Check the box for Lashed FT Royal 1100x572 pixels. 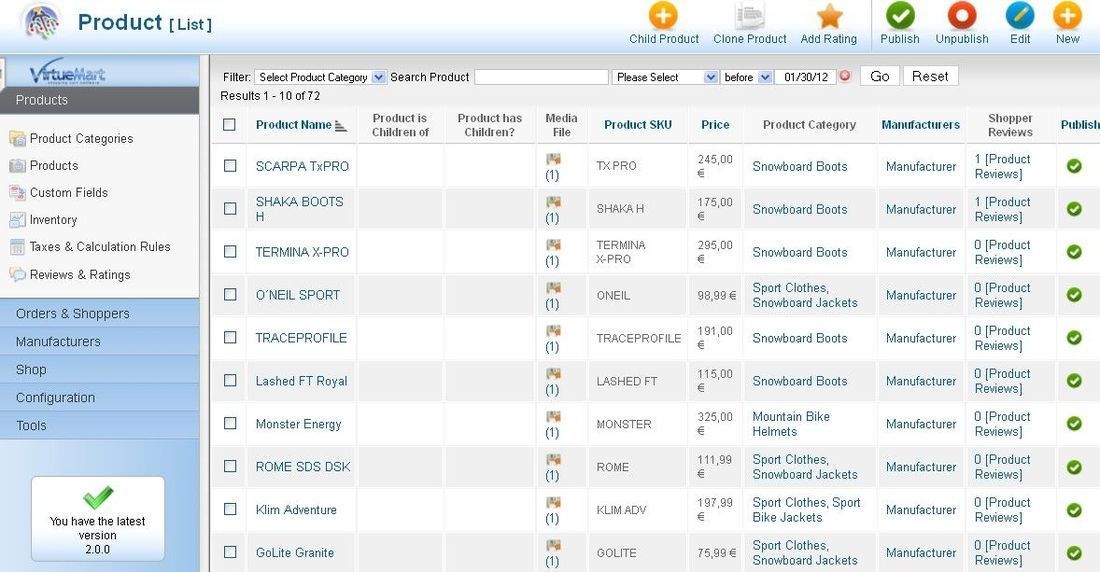click(230, 380)
